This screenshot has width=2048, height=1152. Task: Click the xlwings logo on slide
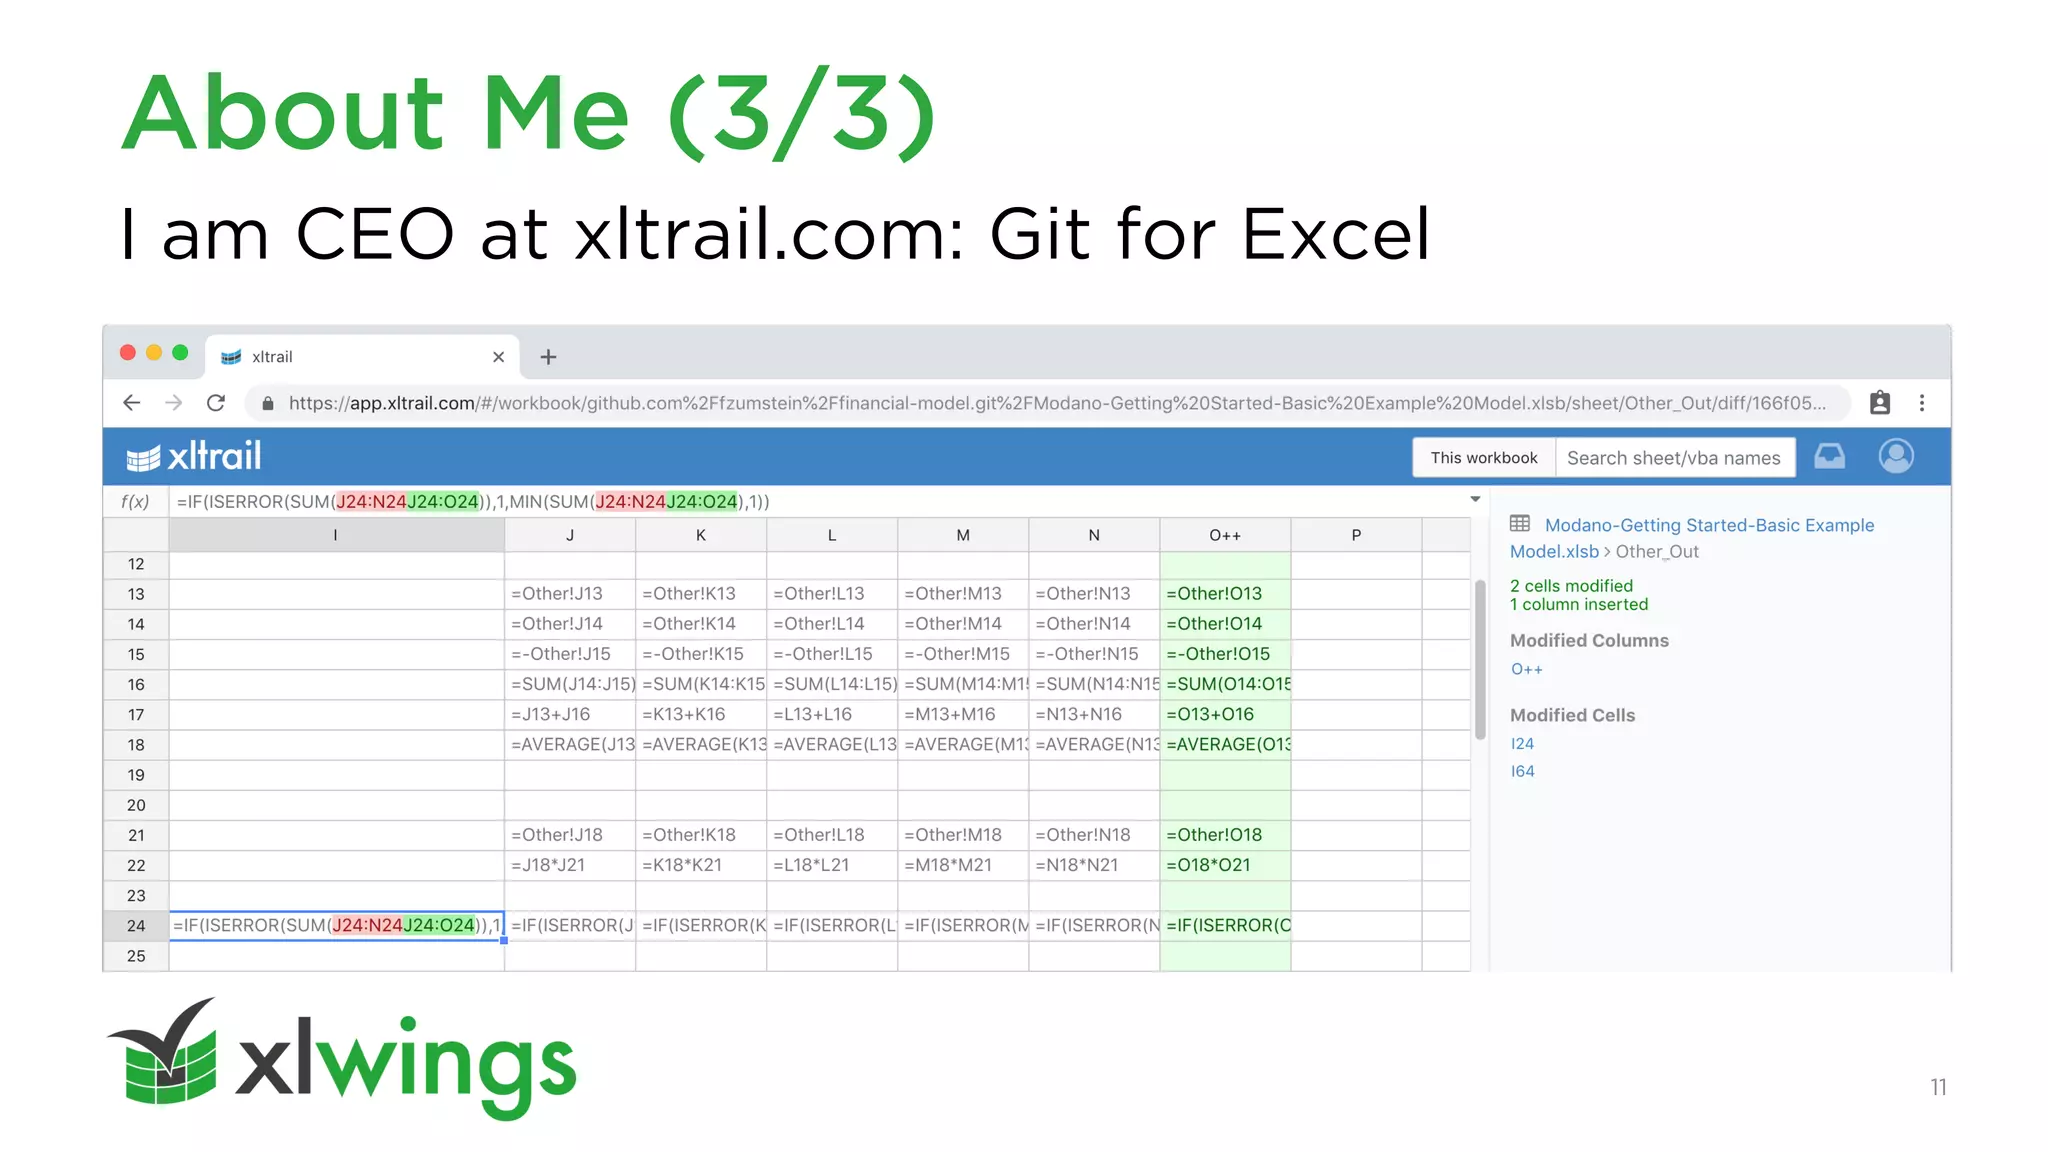pyautogui.click(x=342, y=1059)
